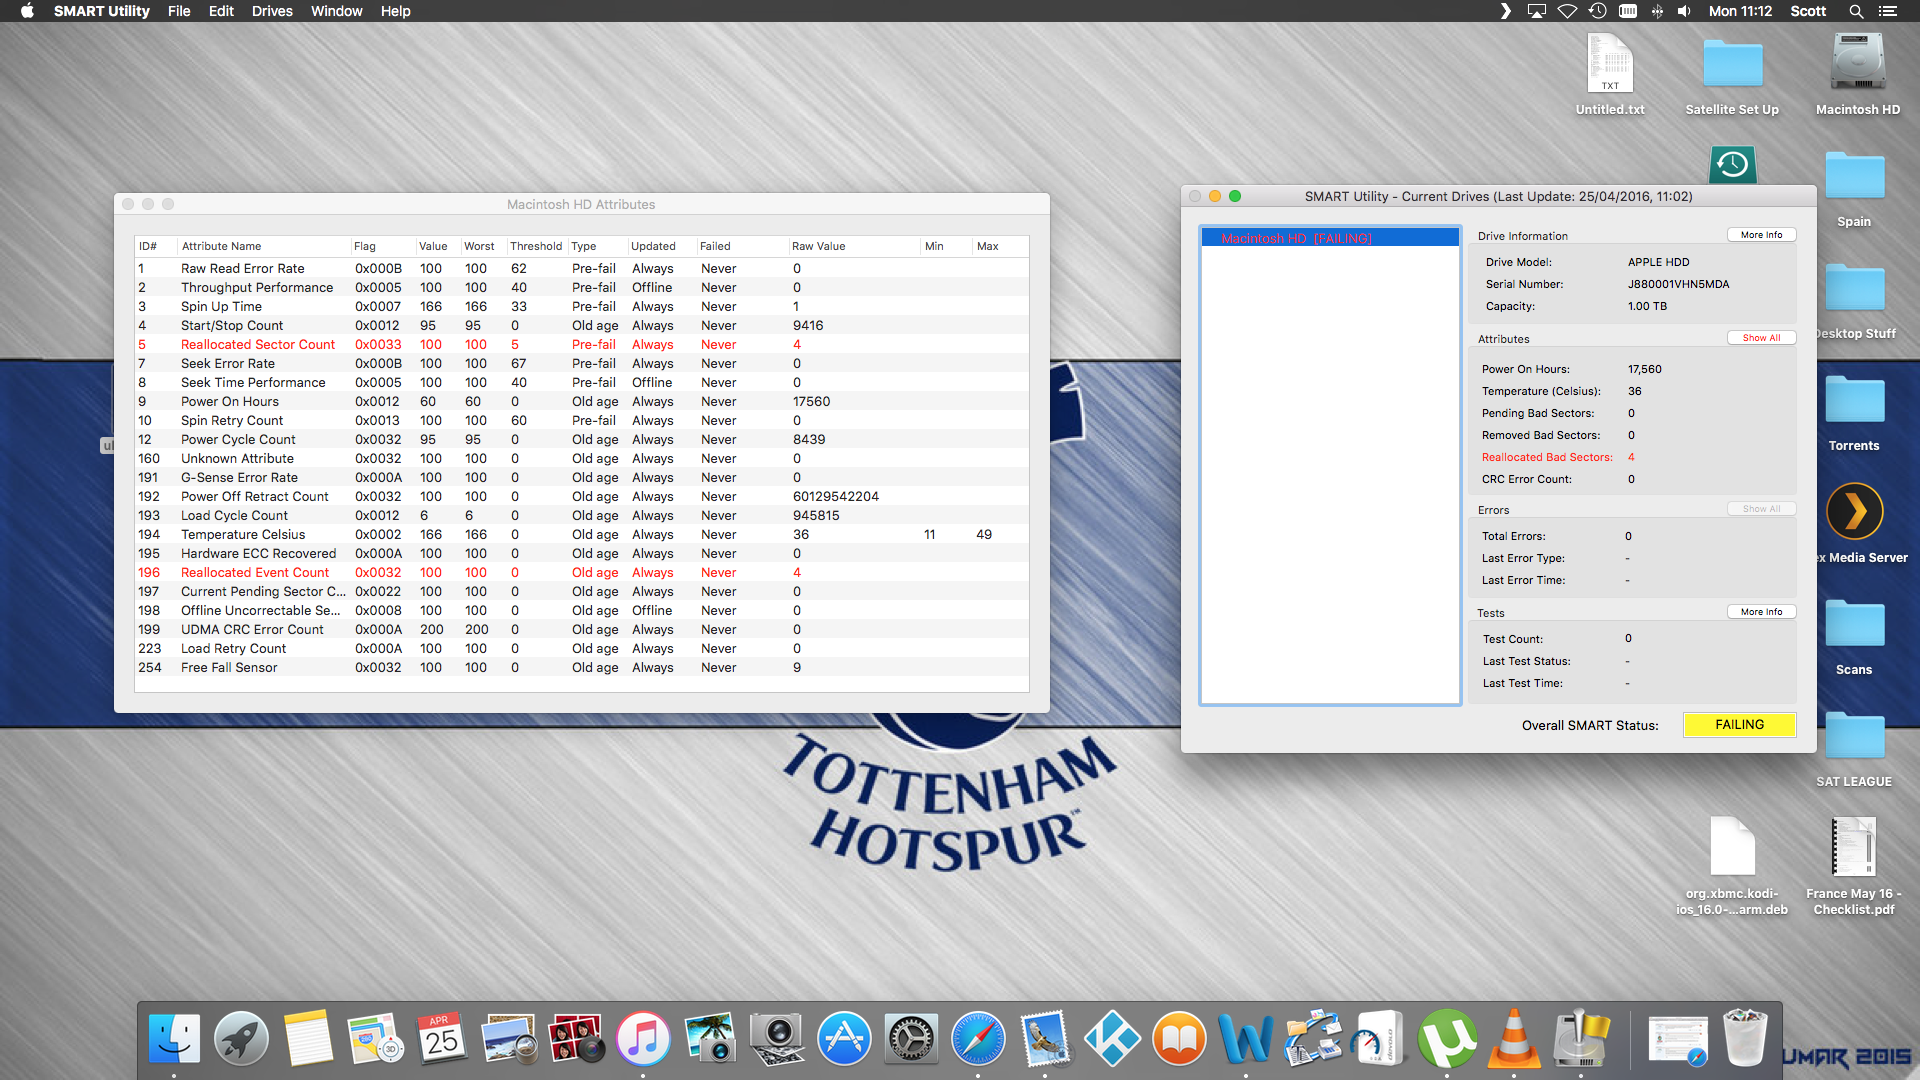1920x1080 pixels.
Task: Launch Launchpad rocket icon in dock
Action: [x=241, y=1039]
